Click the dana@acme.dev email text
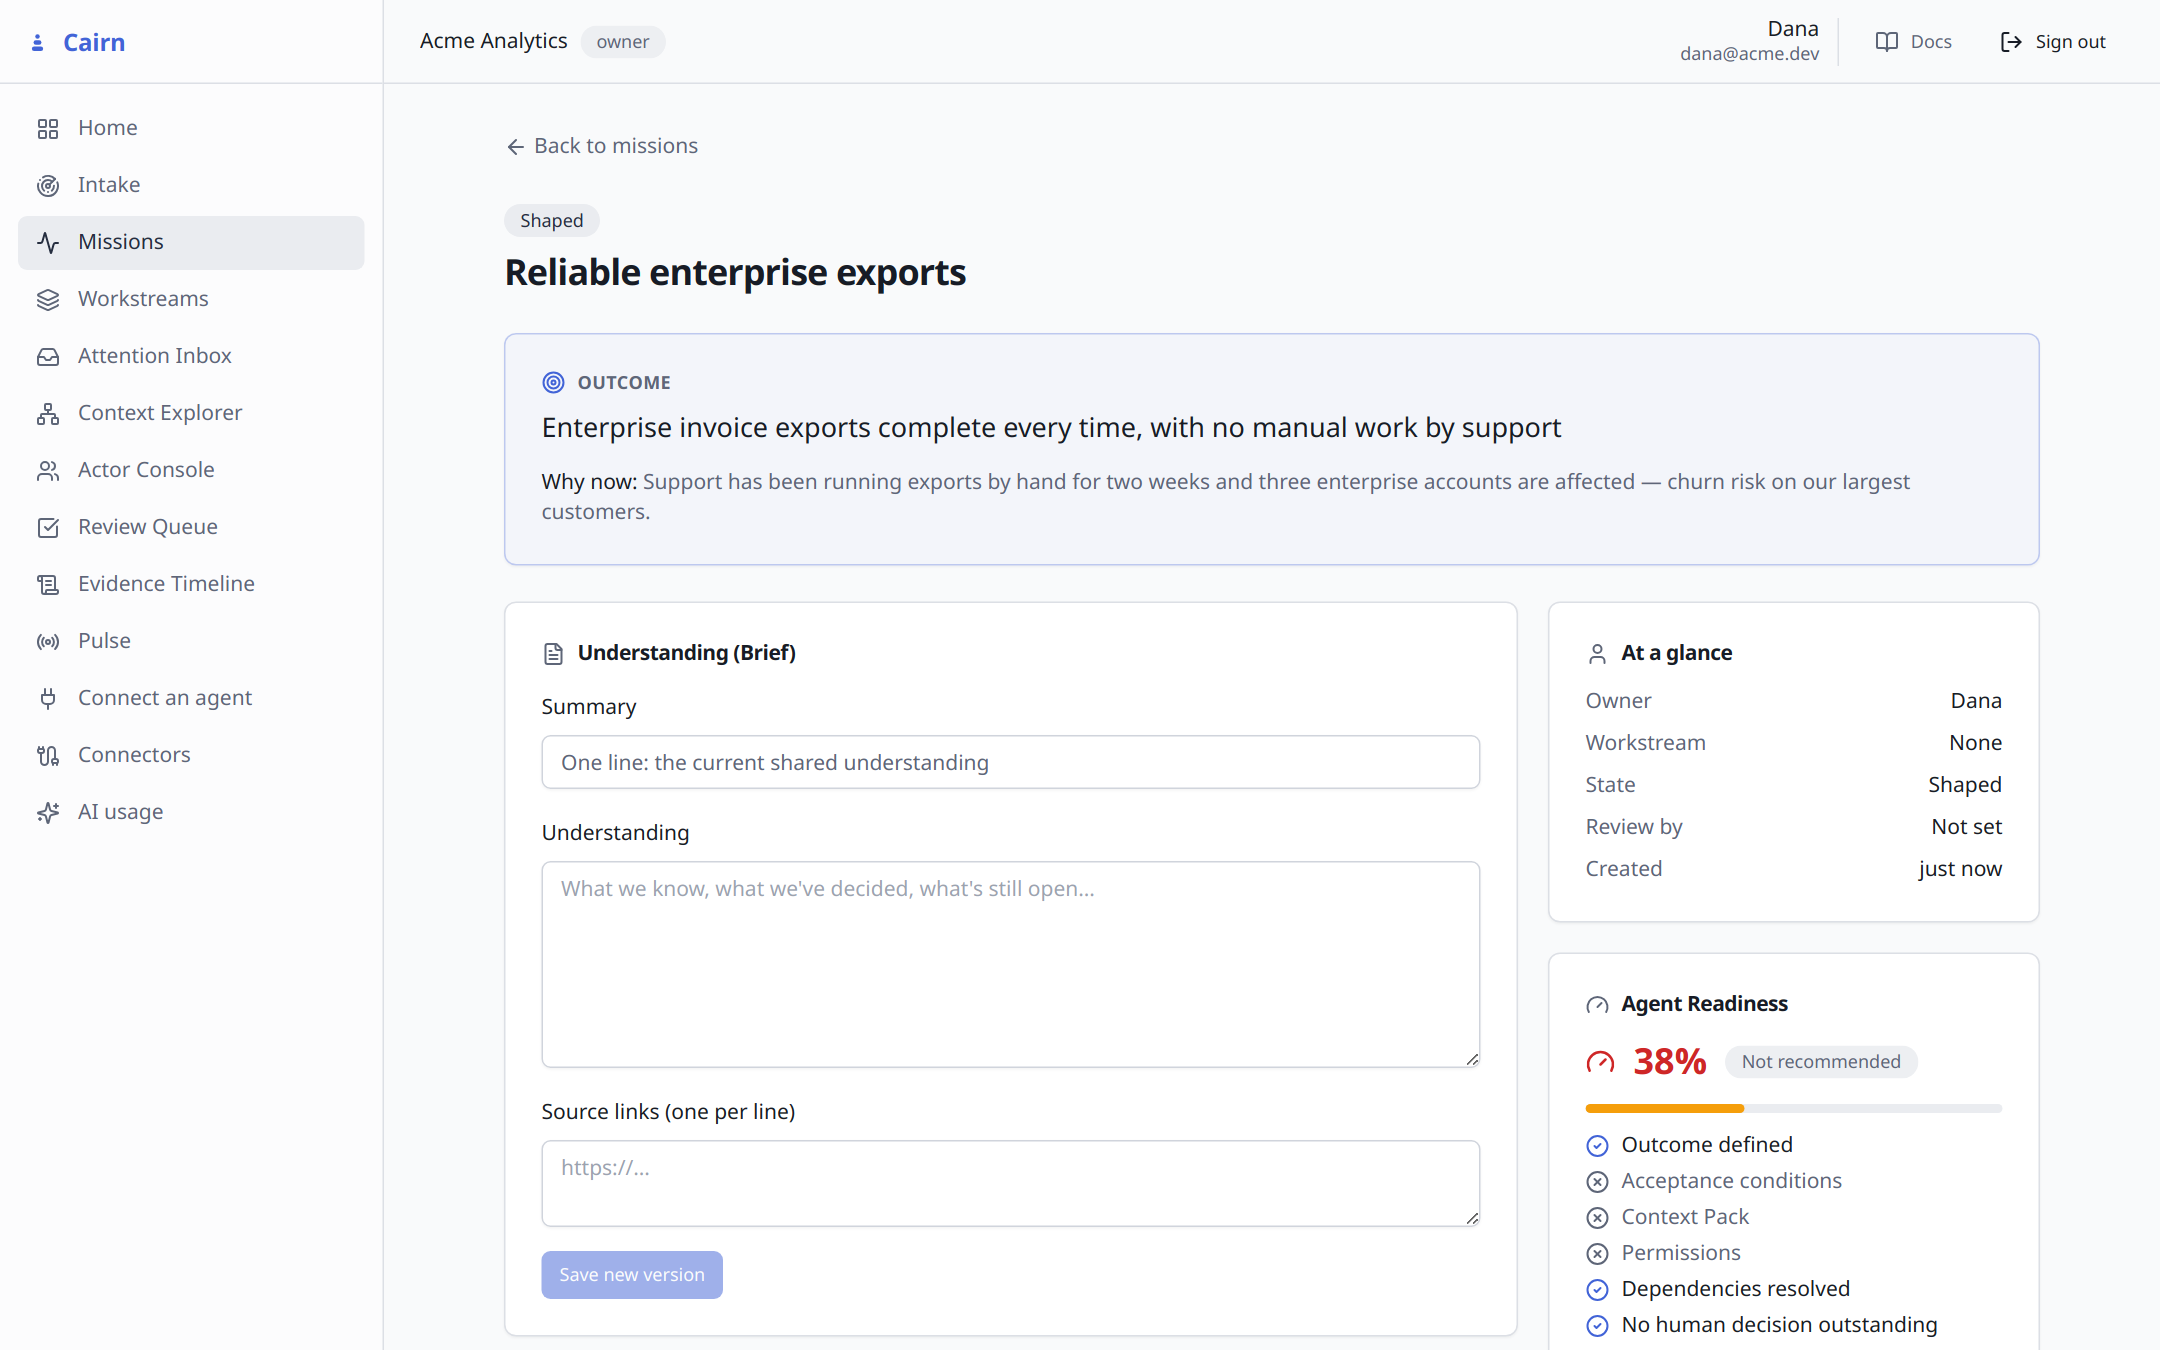Screen dimensions: 2160x1350 coord(1750,54)
